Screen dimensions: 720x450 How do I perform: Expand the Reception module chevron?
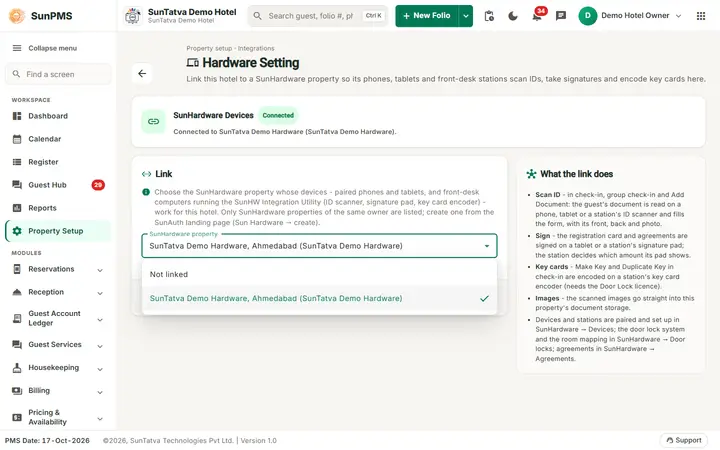100,293
